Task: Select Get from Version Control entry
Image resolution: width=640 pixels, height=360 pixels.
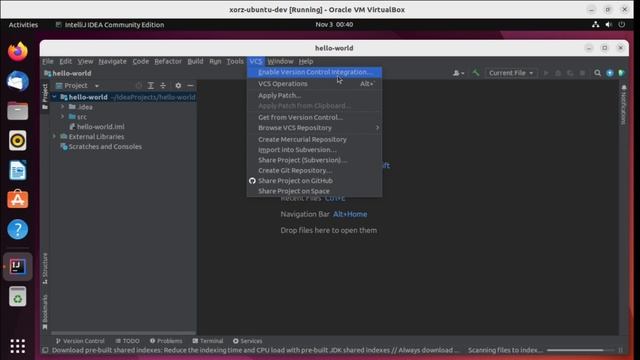Action: pyautogui.click(x=314, y=117)
